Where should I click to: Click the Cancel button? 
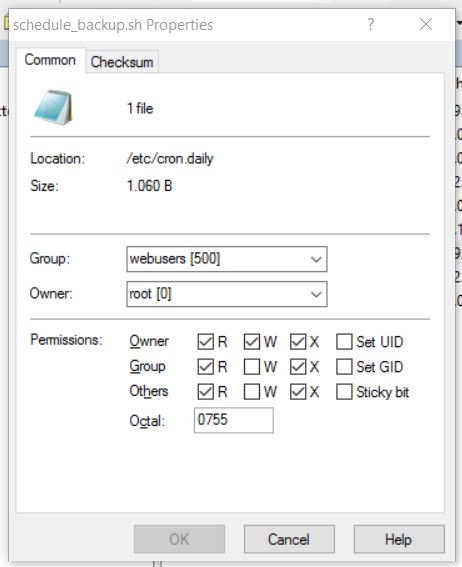click(x=289, y=539)
